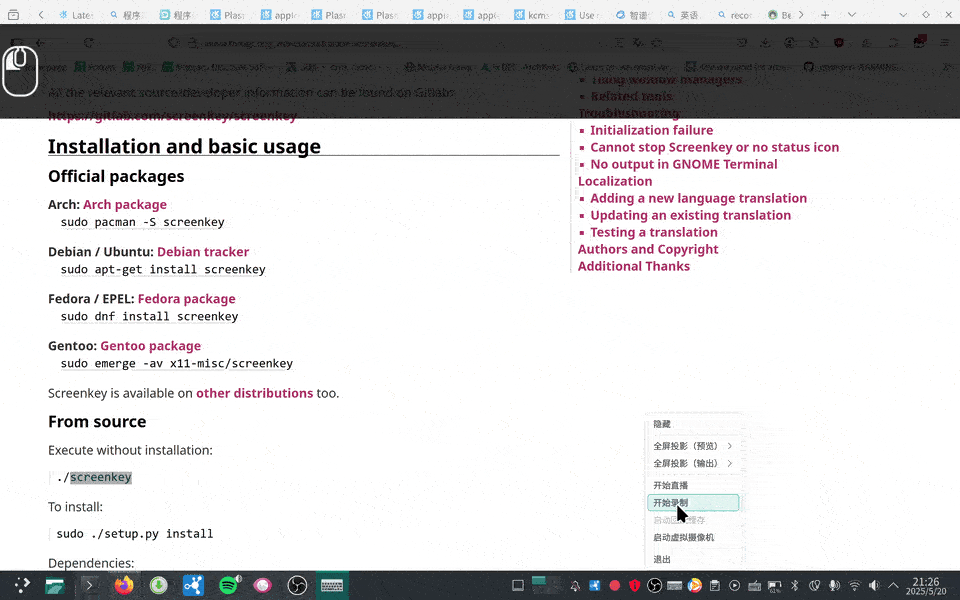Open the pink round app taskbar icon

pyautogui.click(x=263, y=585)
